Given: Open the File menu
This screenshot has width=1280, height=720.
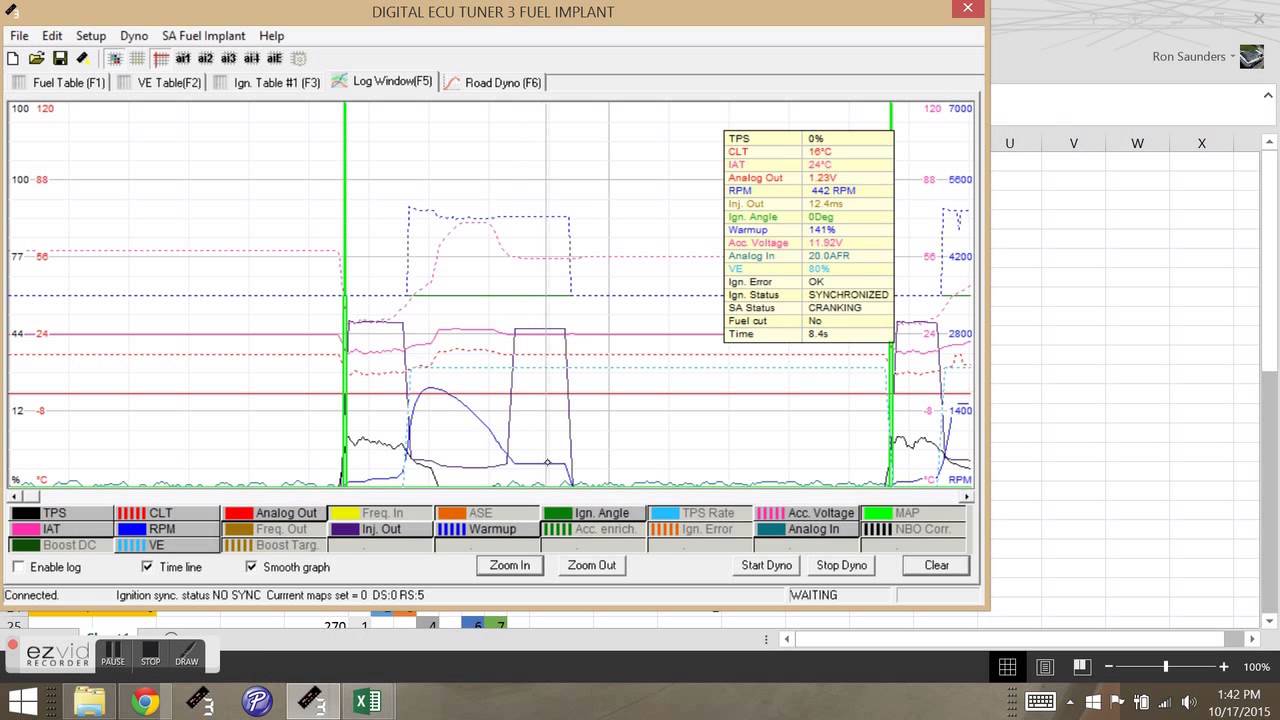Looking at the screenshot, I should [x=19, y=35].
